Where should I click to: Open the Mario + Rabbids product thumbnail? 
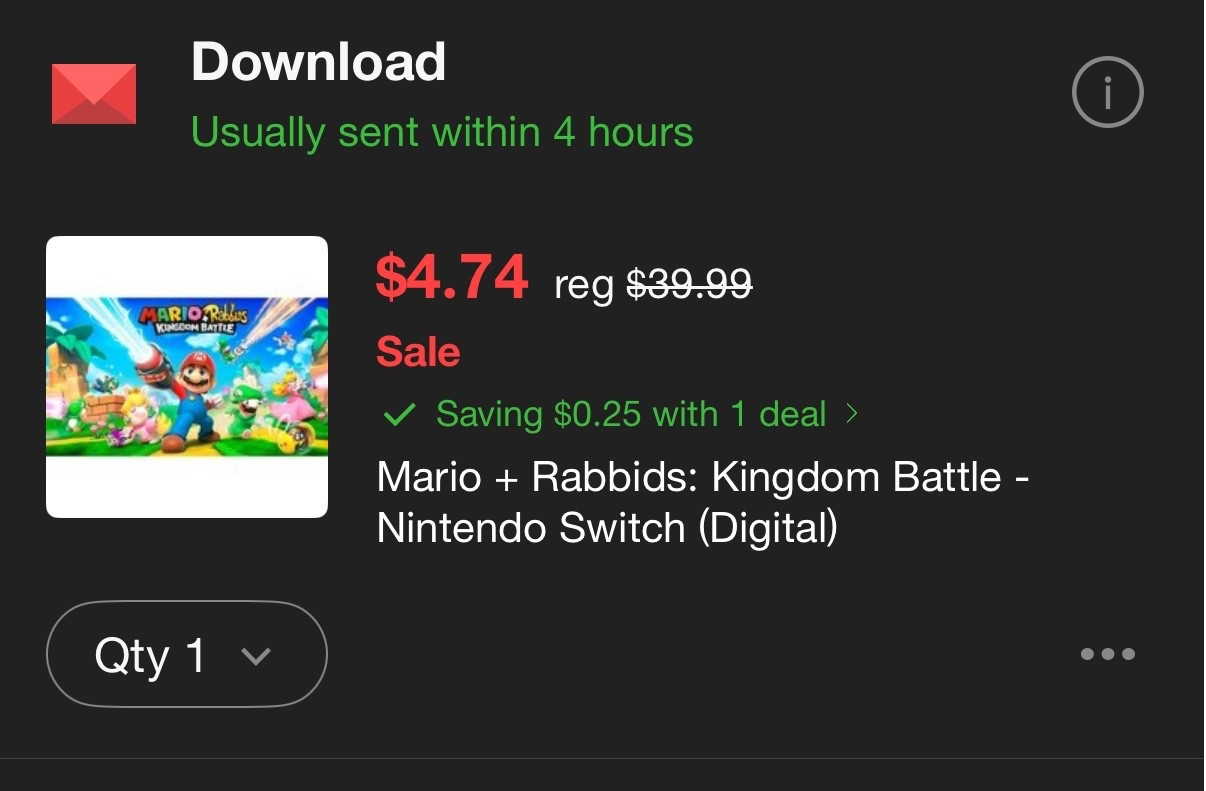187,377
